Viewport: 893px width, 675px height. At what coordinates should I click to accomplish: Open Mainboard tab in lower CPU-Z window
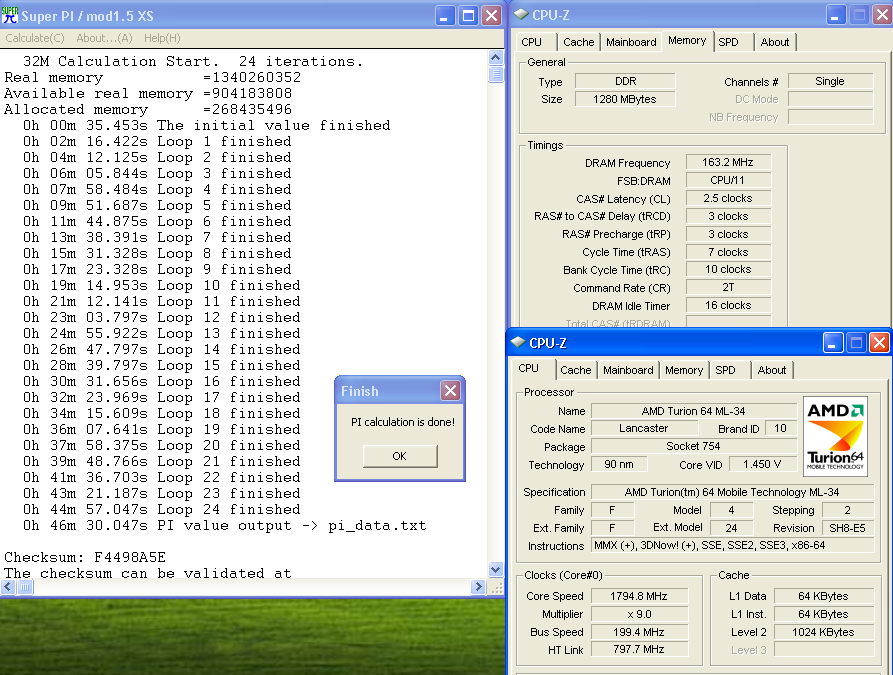(x=628, y=370)
